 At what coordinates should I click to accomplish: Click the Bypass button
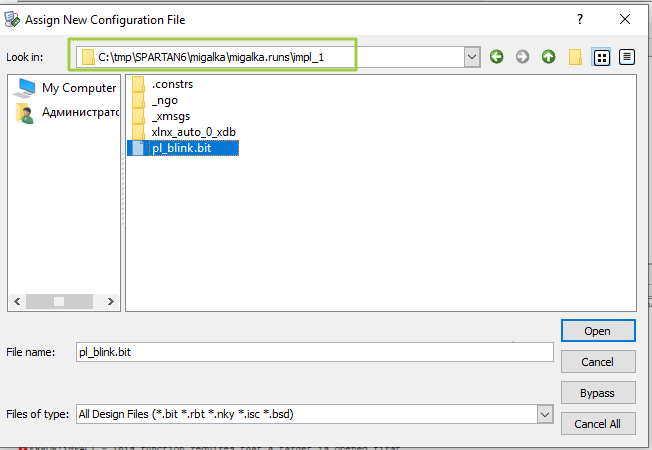coord(598,393)
